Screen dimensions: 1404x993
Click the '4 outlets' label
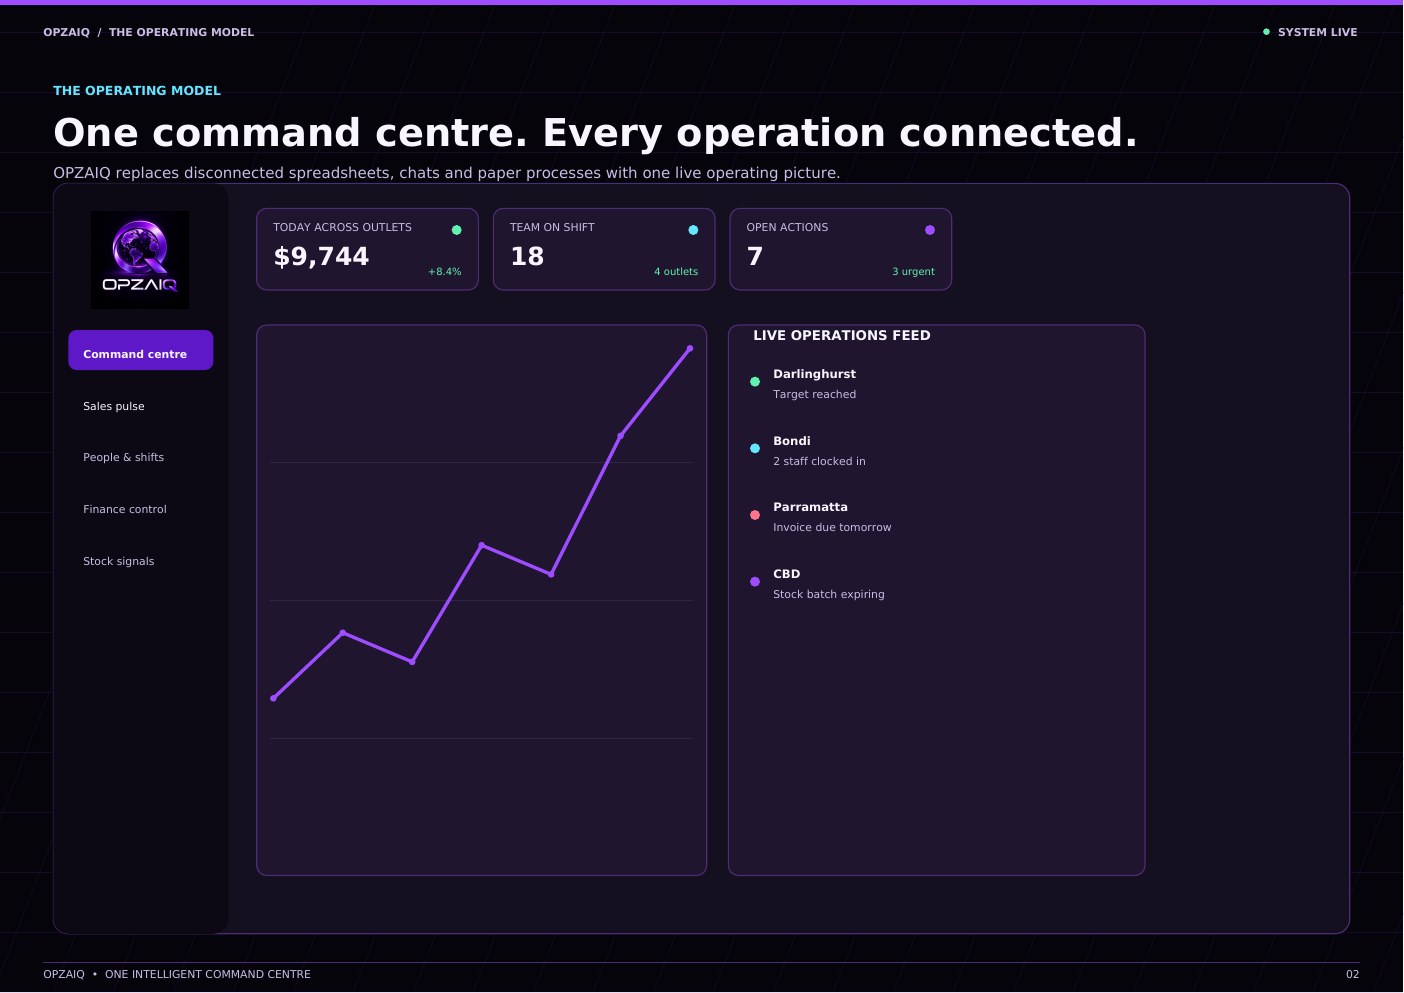[x=676, y=272]
